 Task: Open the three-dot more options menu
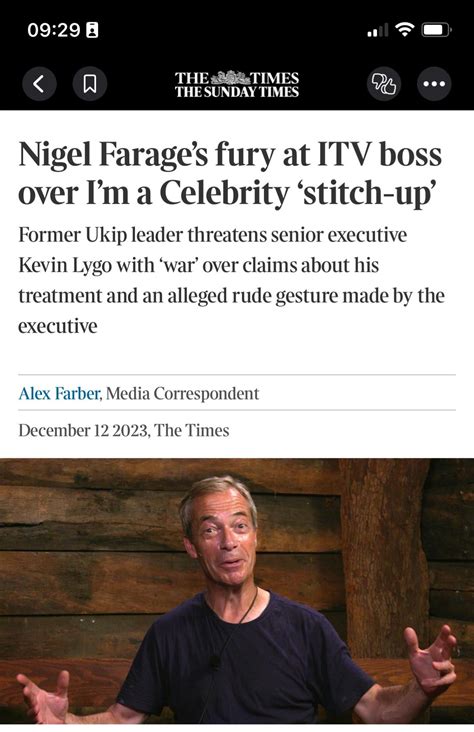434,84
